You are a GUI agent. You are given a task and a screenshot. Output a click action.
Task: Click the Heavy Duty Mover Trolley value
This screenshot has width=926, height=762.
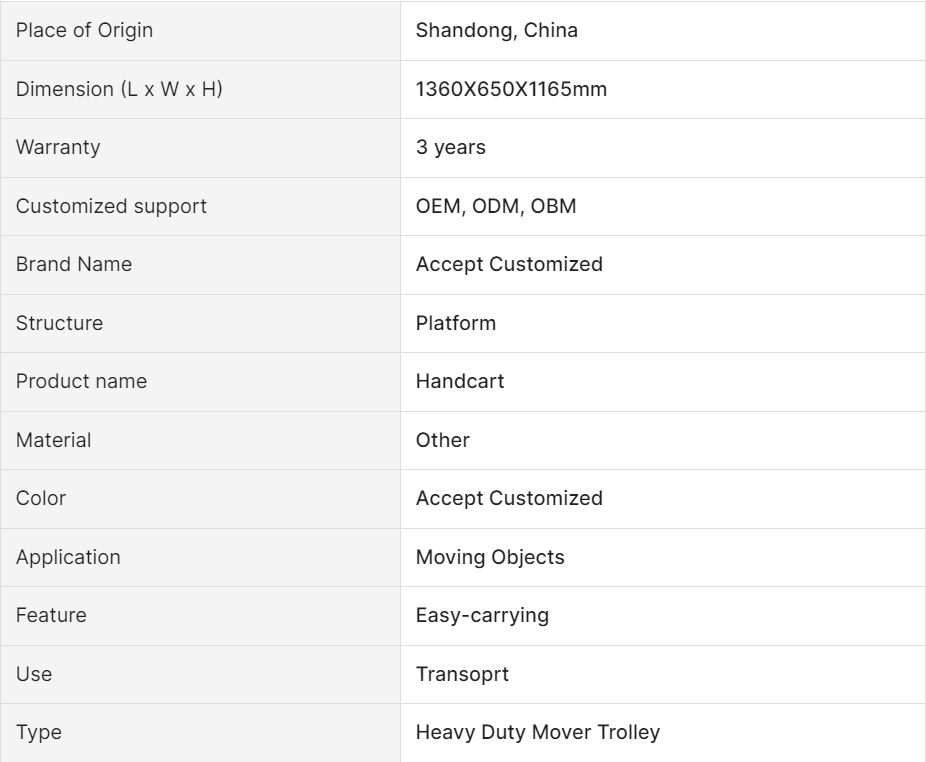(x=538, y=732)
